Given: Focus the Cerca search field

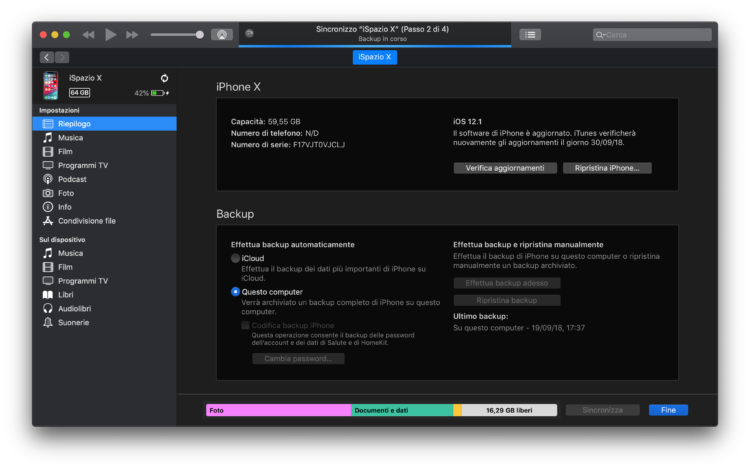Looking at the screenshot, I should [652, 34].
